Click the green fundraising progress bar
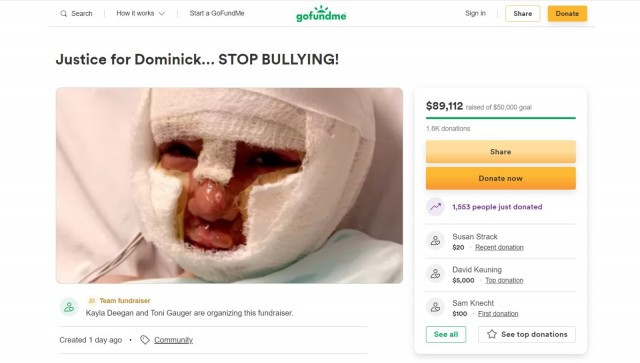Screen dimensions: 640x363 501,118
